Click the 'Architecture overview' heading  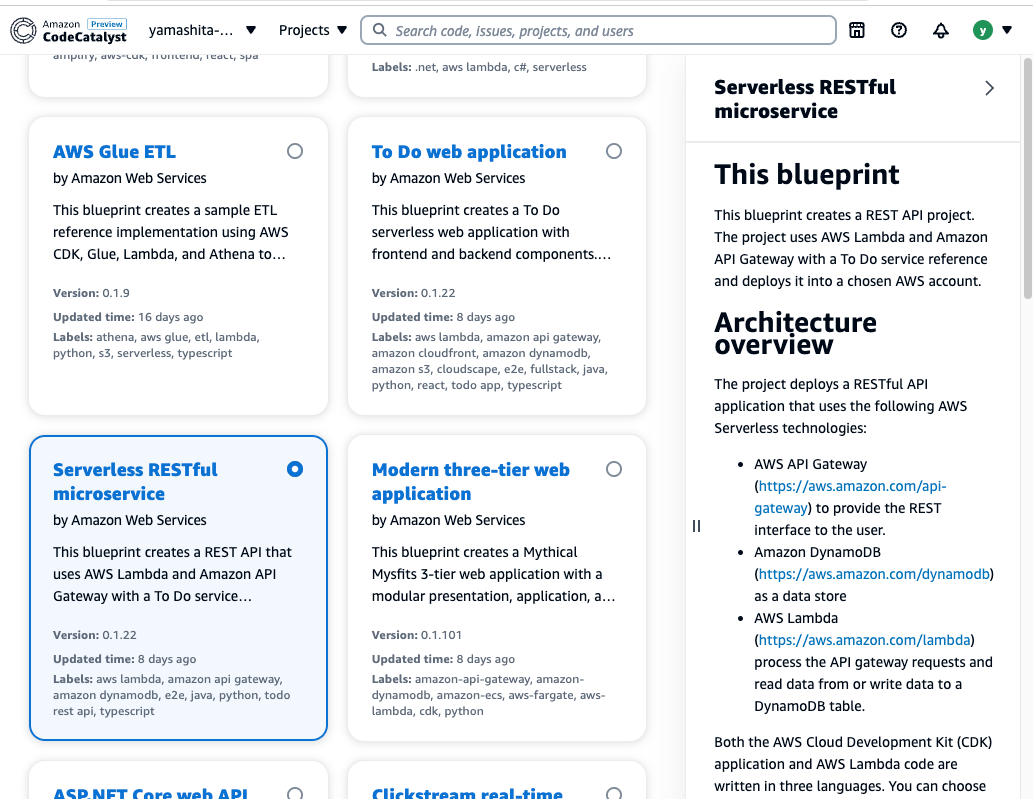tap(795, 333)
